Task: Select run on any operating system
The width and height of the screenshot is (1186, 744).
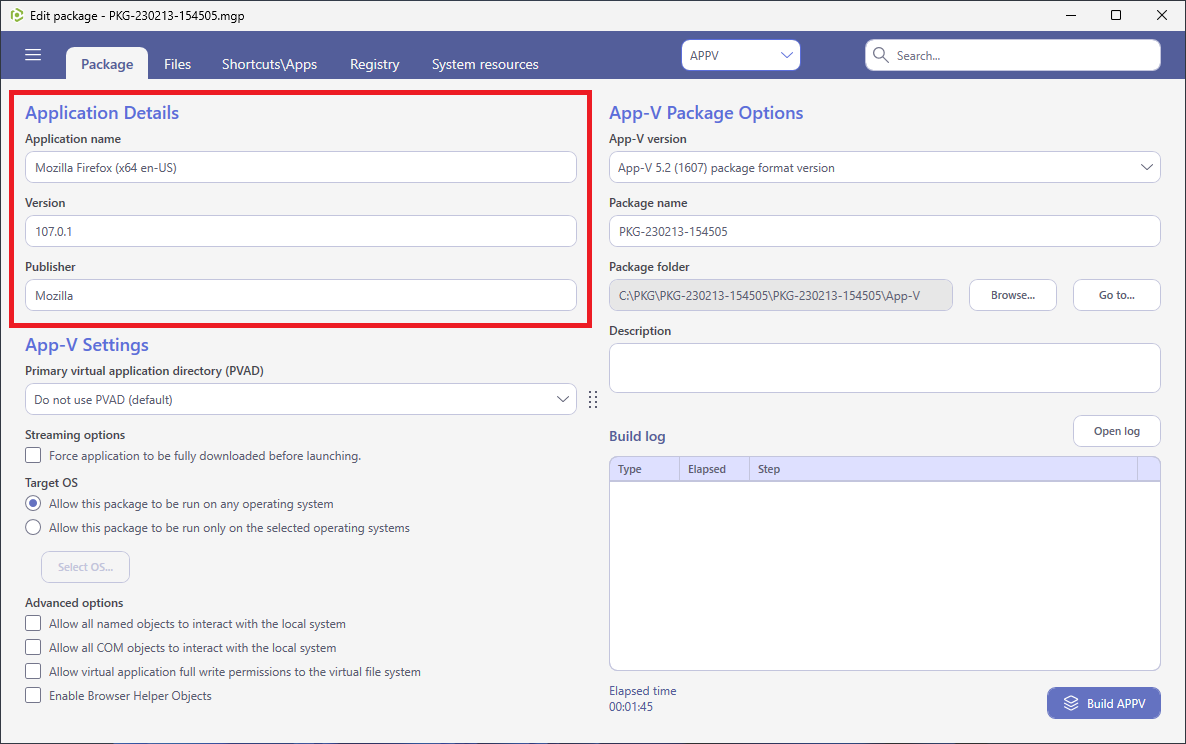Action: (33, 504)
